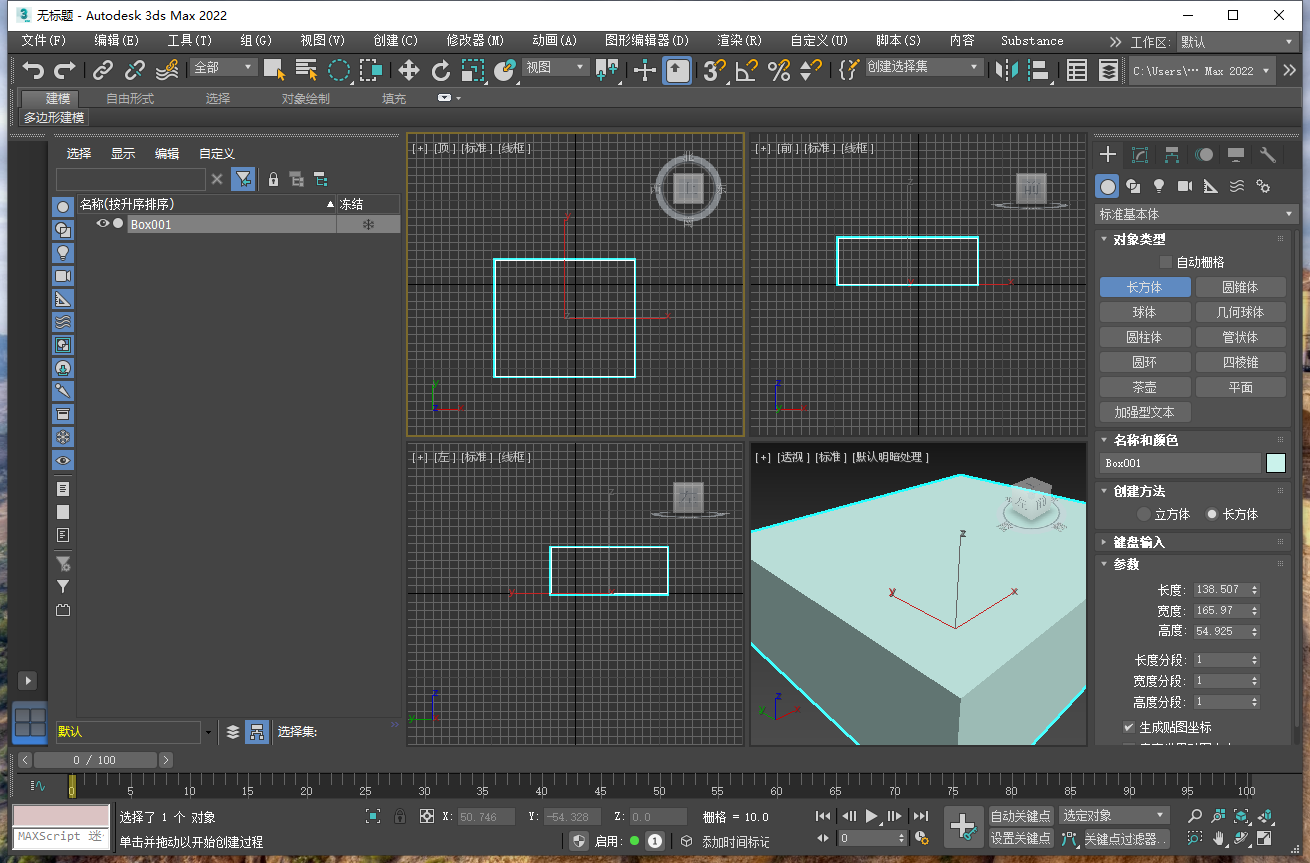Screen dimensions: 1310x863
Task: Open the Layer Explorer toggle icon
Action: click(1109, 70)
